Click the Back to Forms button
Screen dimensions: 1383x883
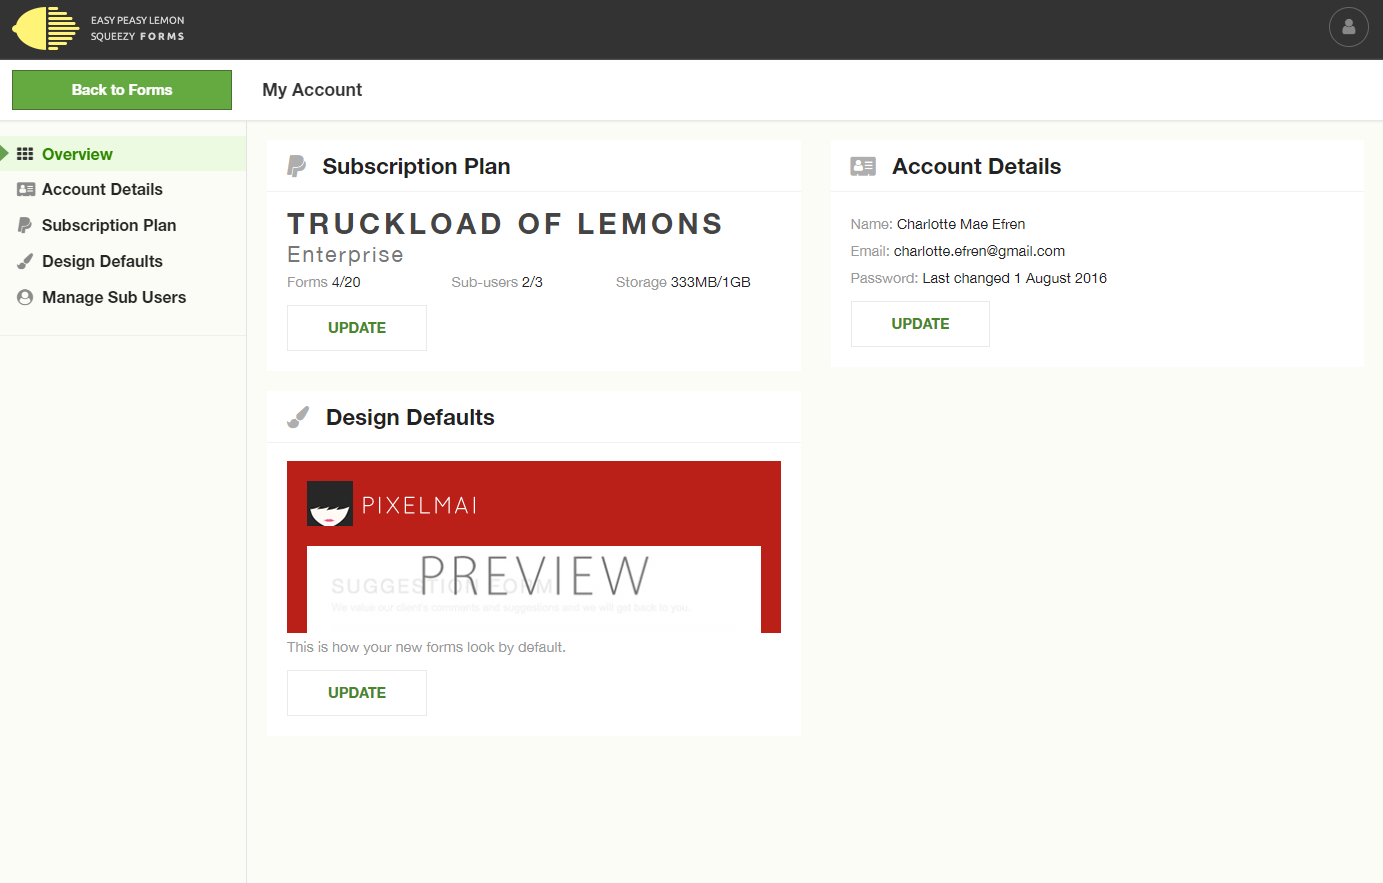(122, 90)
